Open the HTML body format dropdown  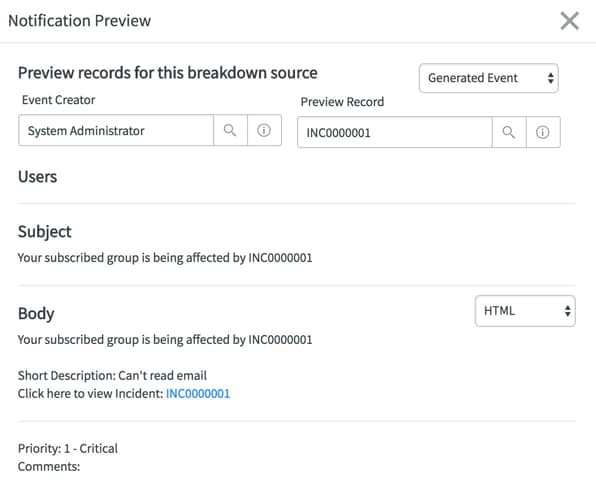click(x=525, y=311)
